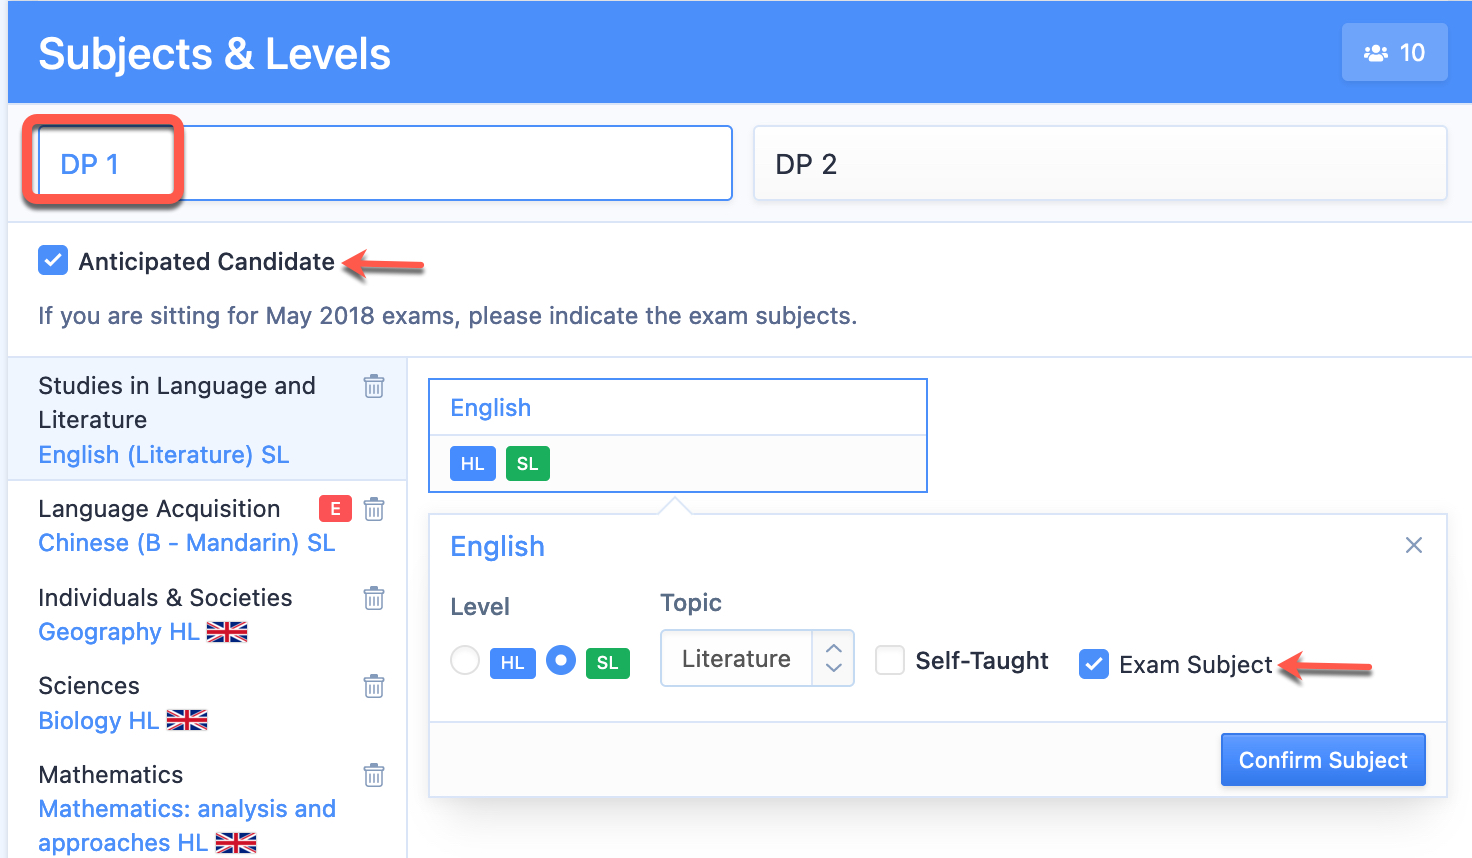Switch to the DP 2 tab
This screenshot has width=1472, height=858.
pos(1100,163)
